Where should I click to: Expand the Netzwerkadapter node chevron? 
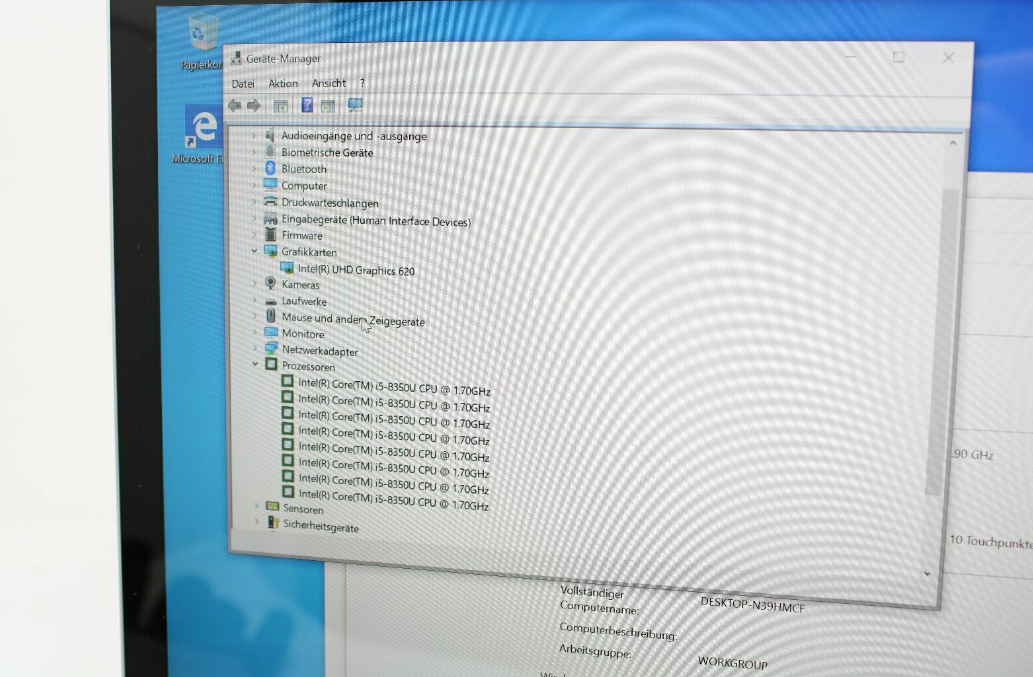(x=255, y=348)
